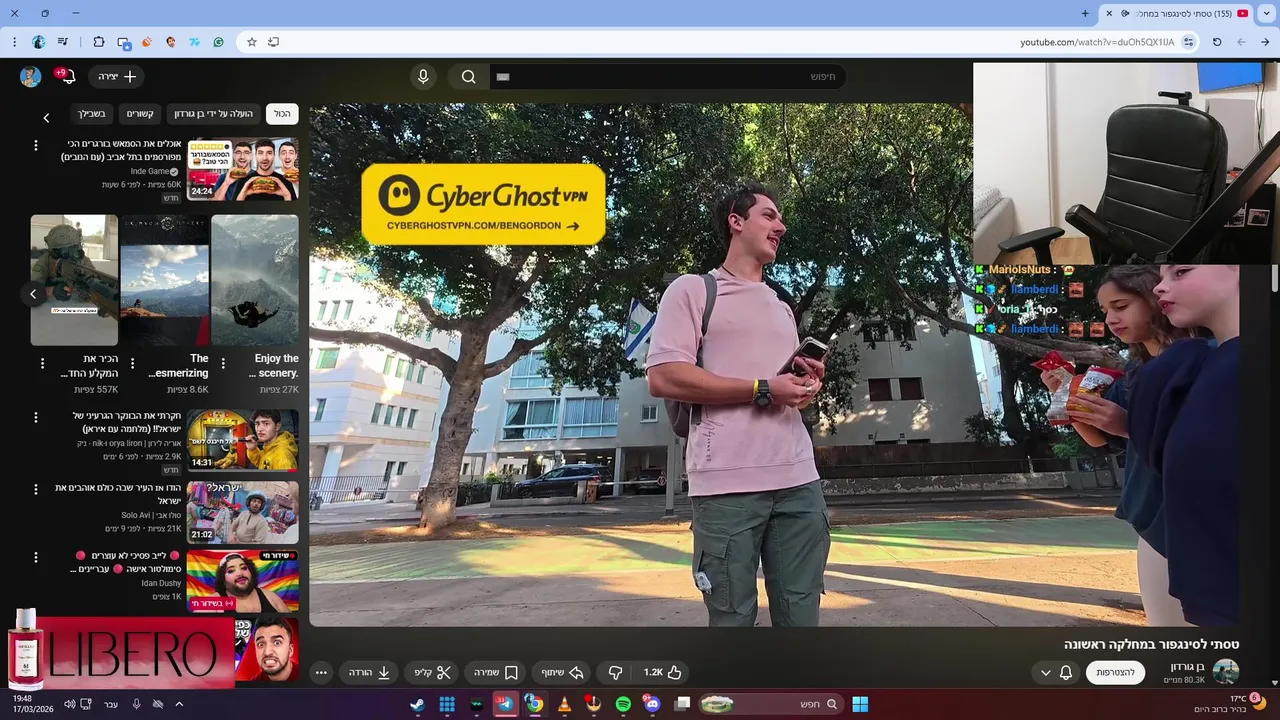Open Discord from the taskbar

pyautogui.click(x=653, y=704)
